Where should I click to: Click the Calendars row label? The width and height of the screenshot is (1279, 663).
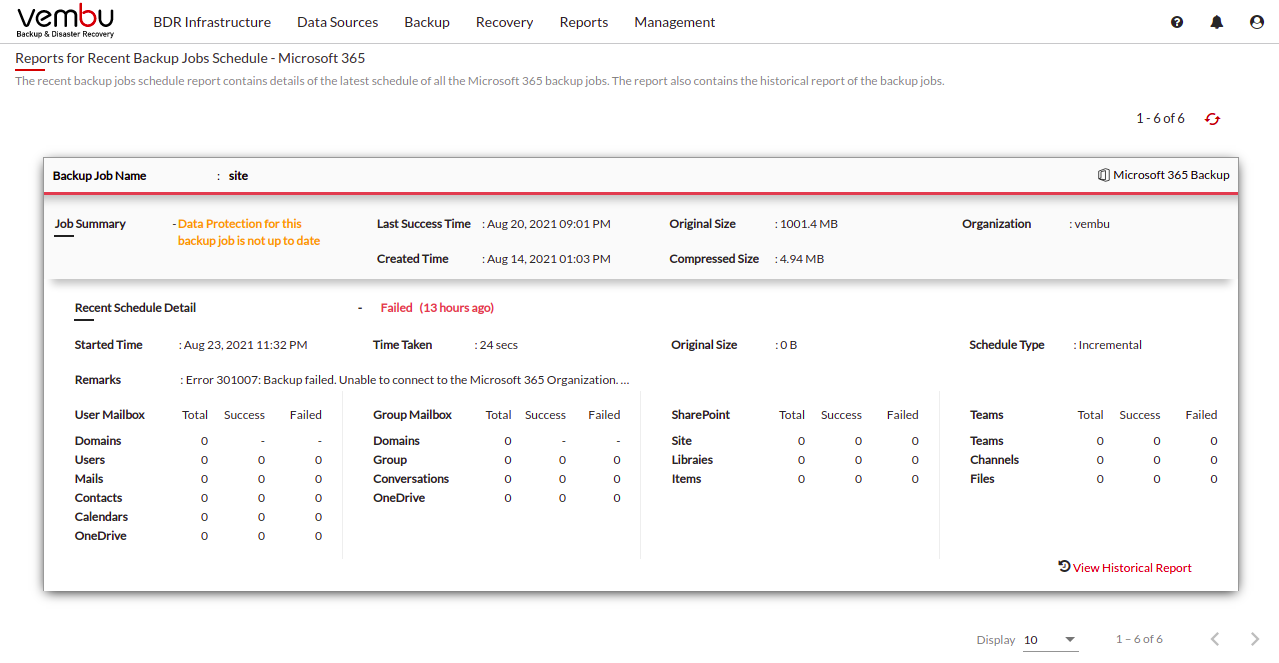pos(102,517)
